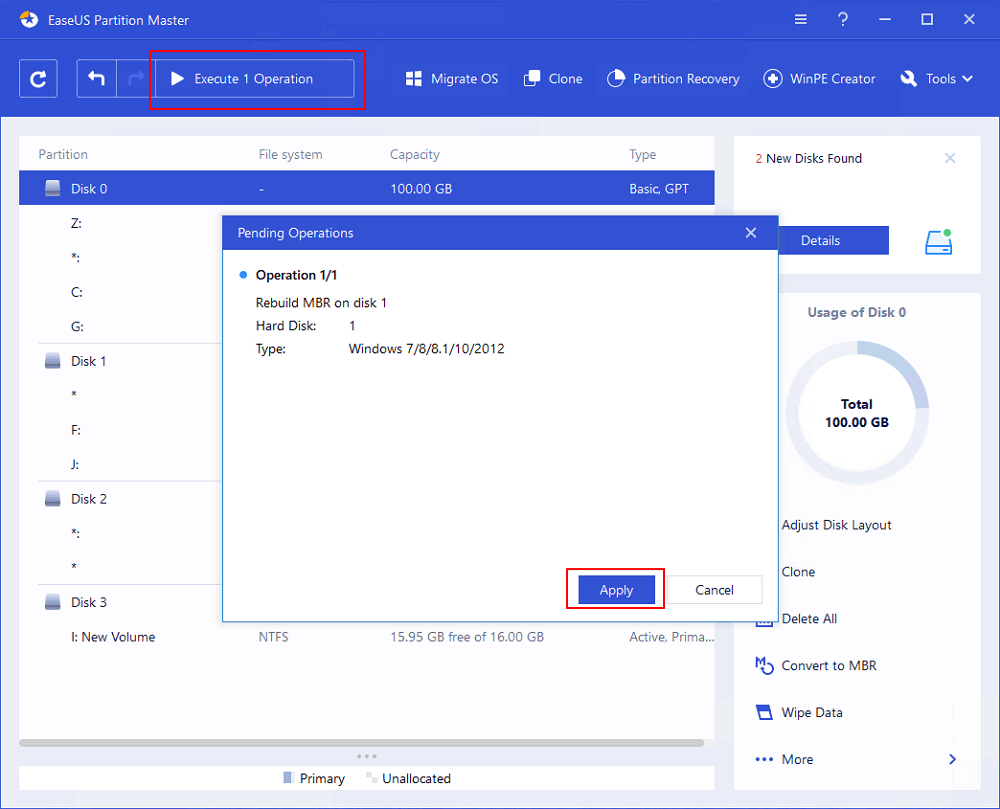Click the Unallocated legend color swatch

(371, 778)
